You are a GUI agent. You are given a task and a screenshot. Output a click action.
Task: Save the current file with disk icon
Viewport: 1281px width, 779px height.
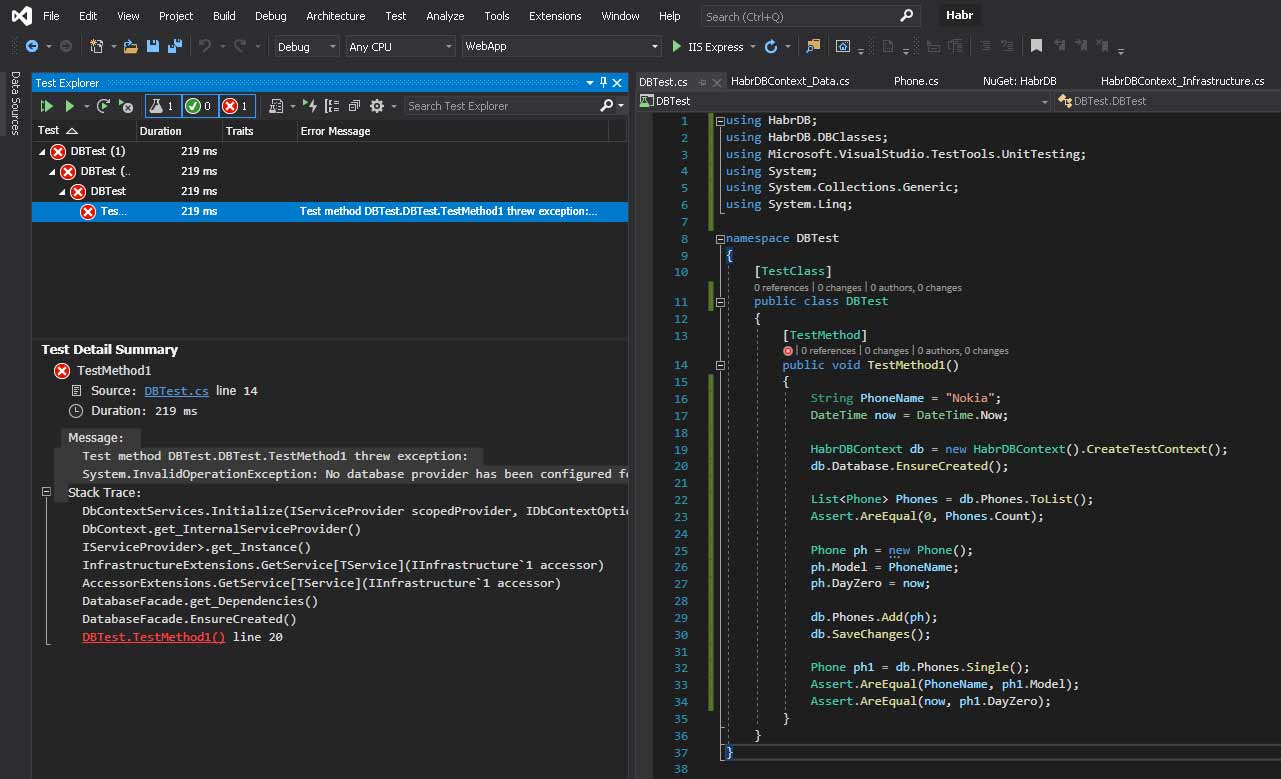[x=153, y=46]
